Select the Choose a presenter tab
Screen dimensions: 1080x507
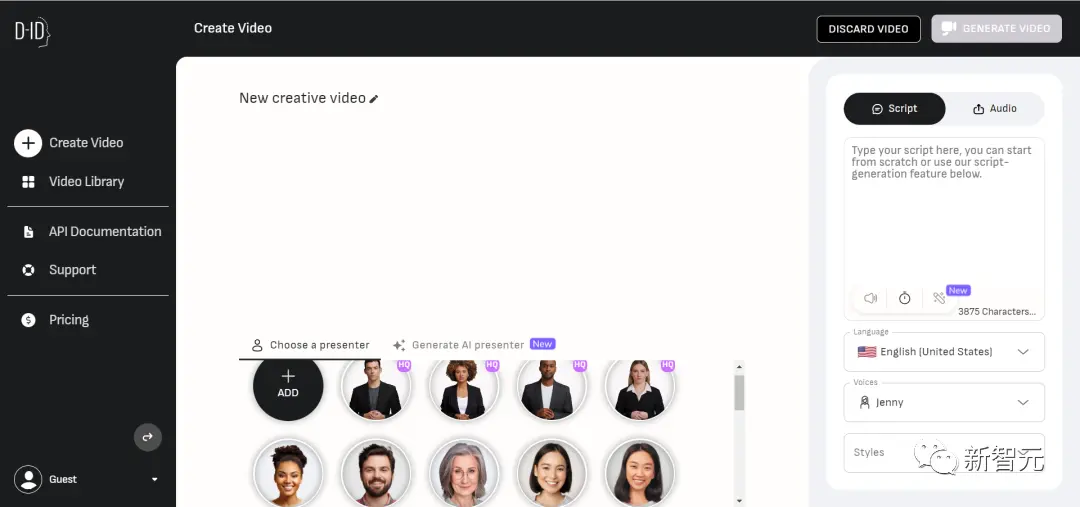coord(310,345)
